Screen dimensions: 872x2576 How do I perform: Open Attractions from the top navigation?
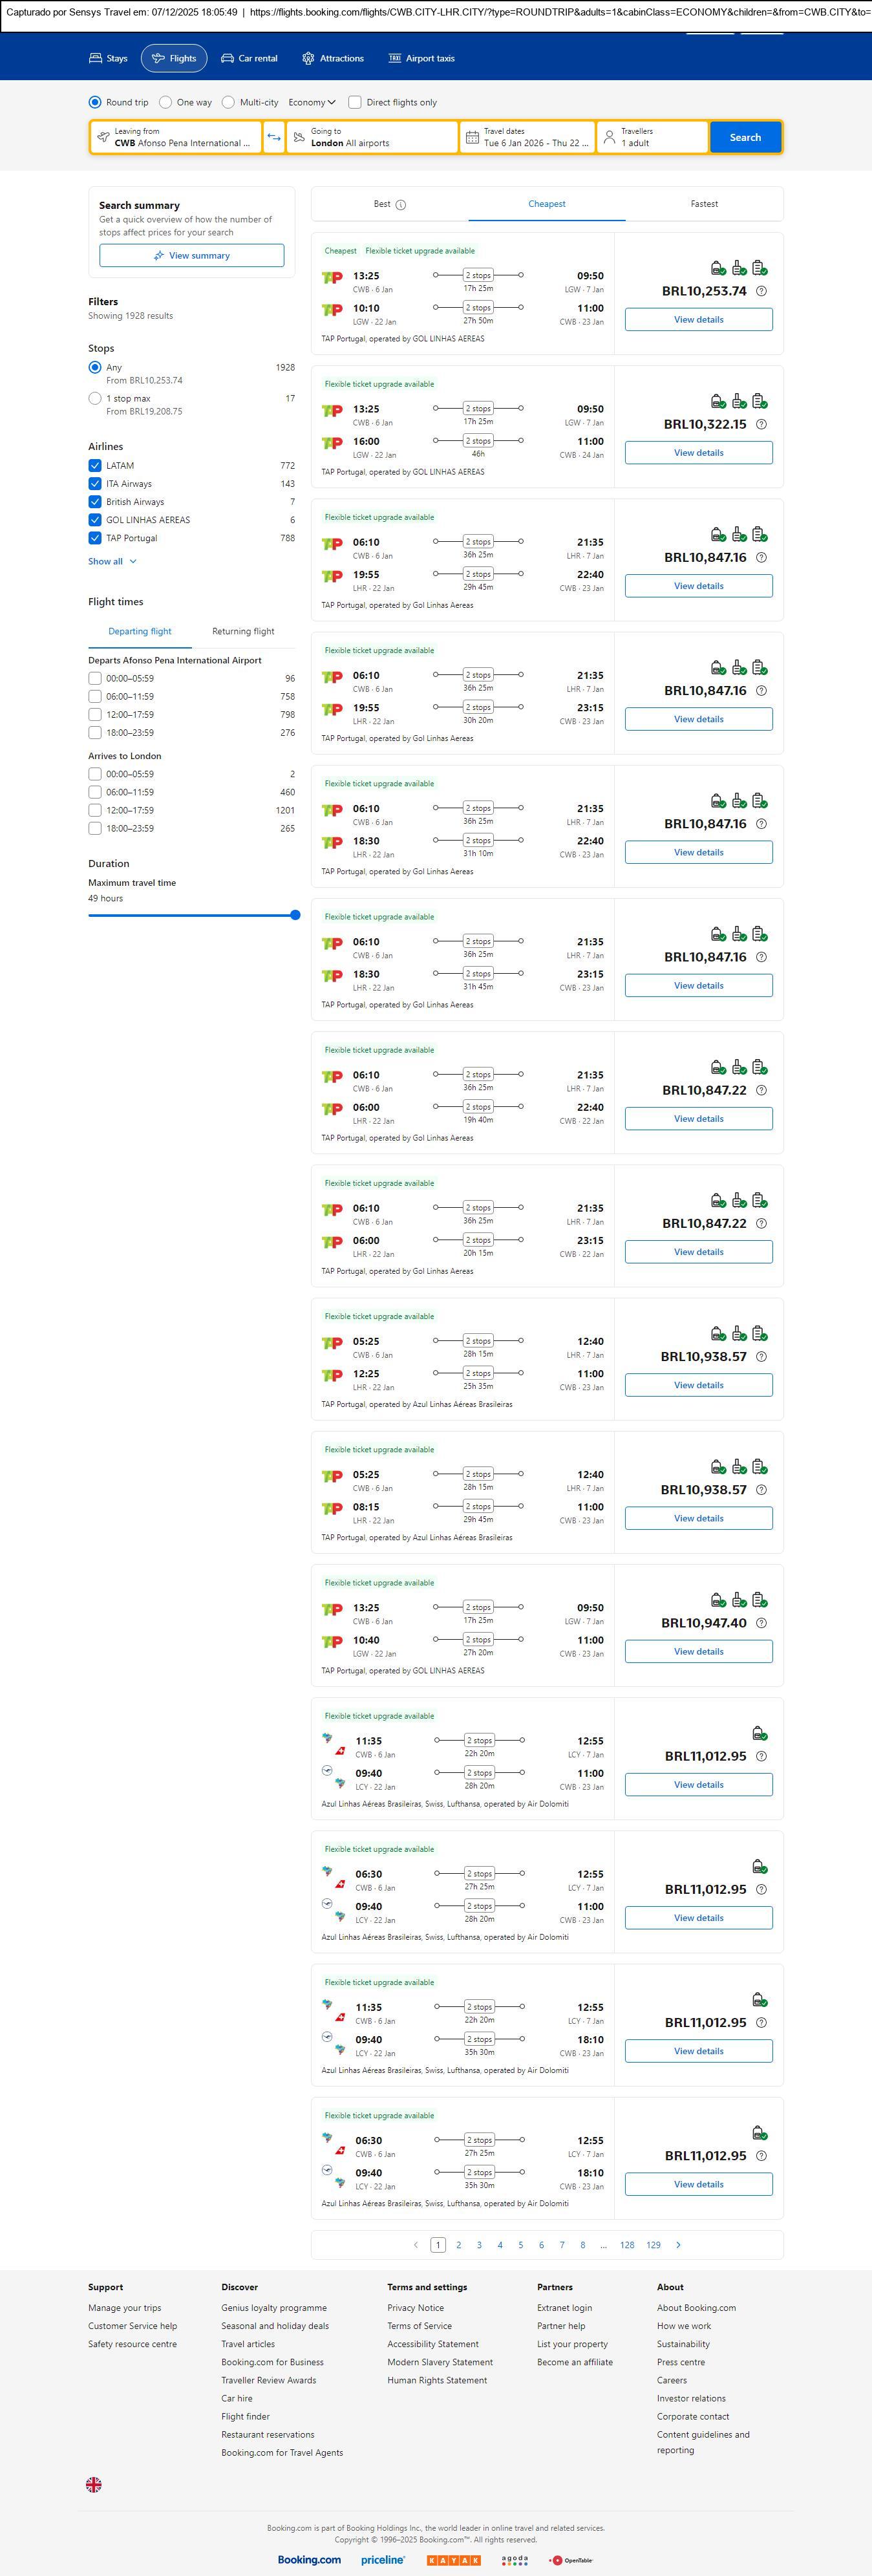333,59
